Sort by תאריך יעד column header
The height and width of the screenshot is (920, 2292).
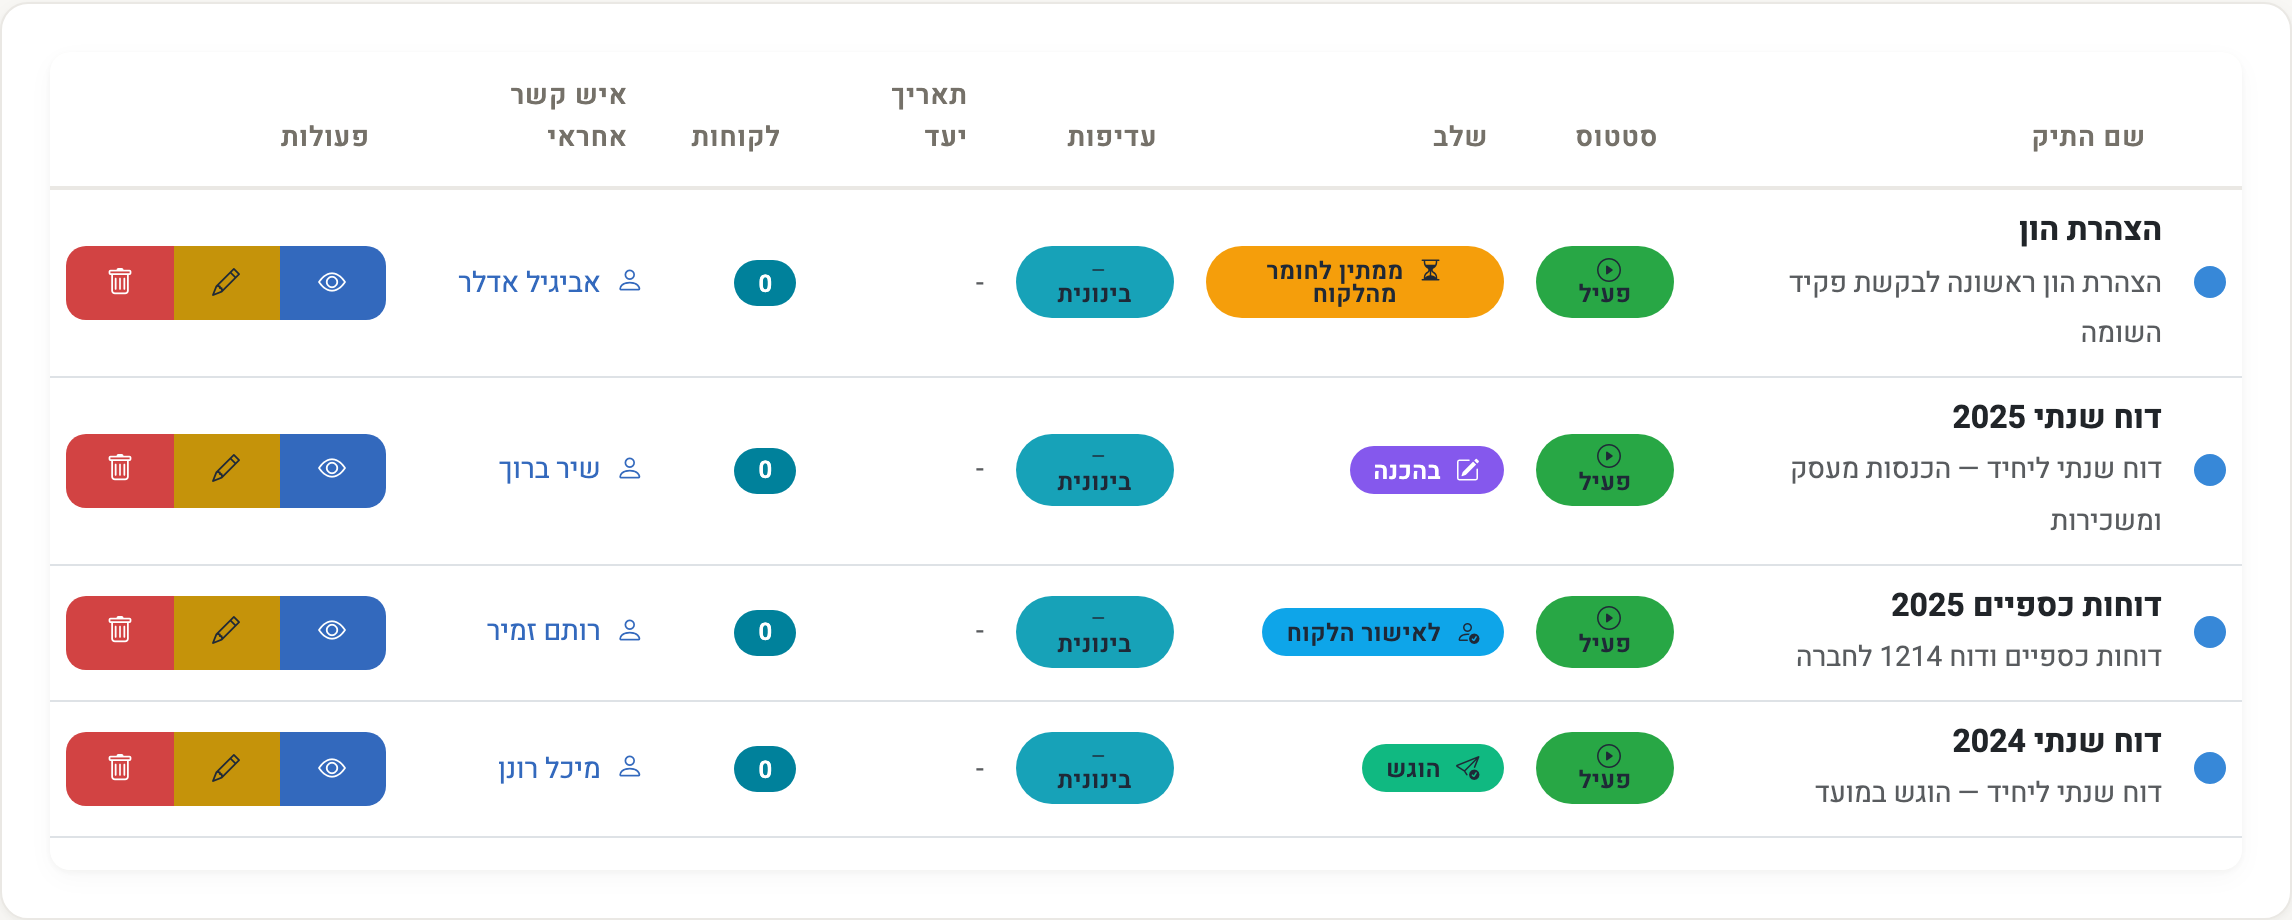(x=929, y=116)
